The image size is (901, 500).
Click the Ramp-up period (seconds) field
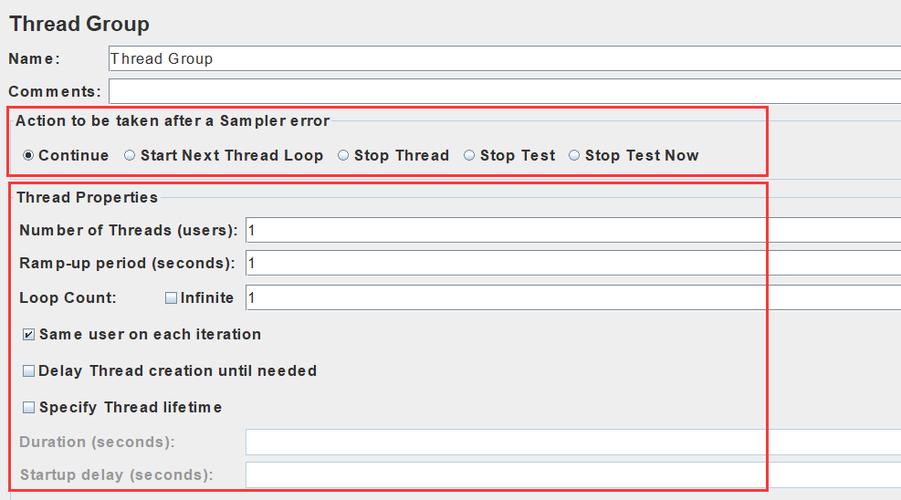pyautogui.click(x=570, y=263)
